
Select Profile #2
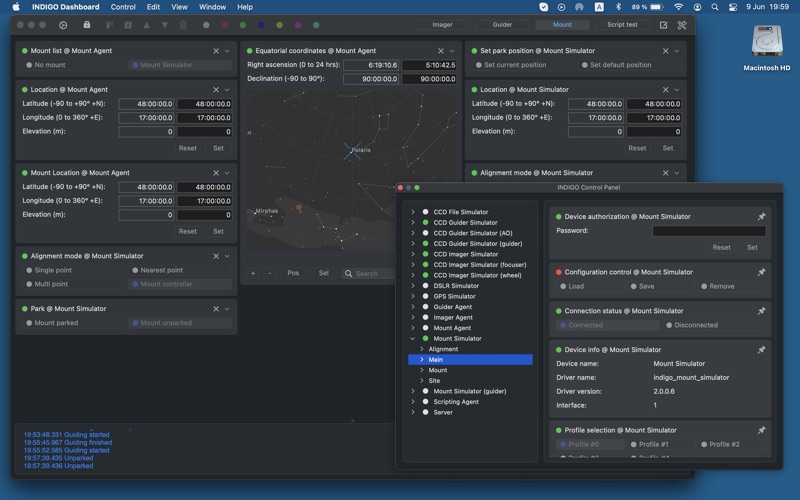click(732, 444)
